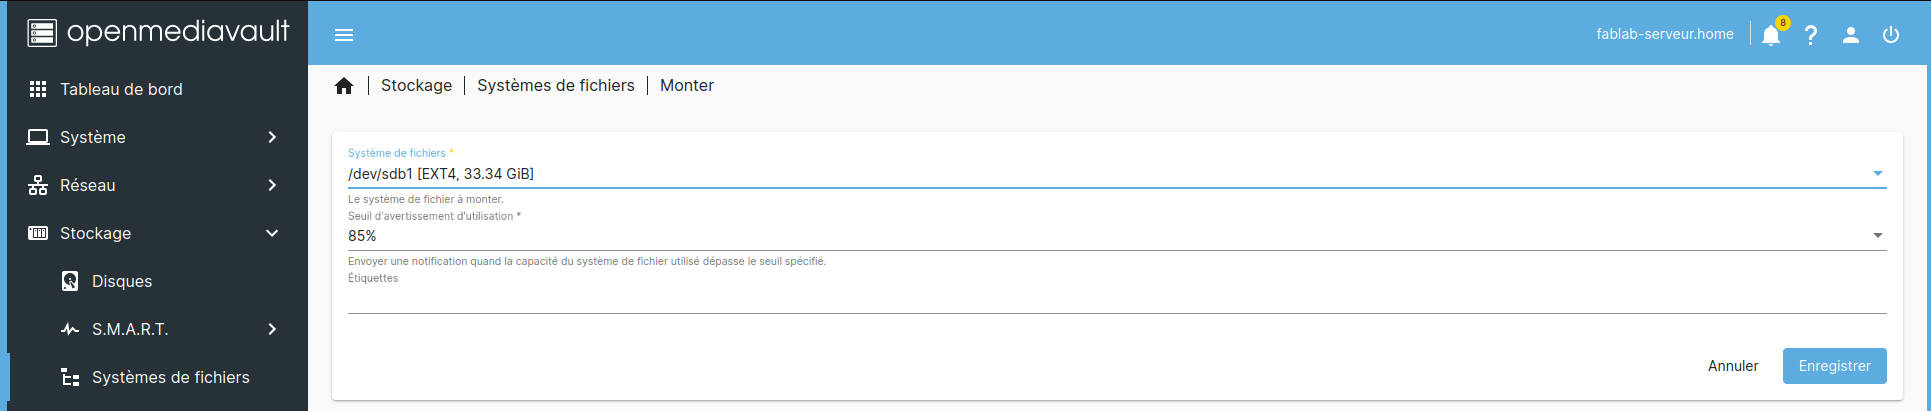Click the hamburger menu icon
Screen dimensions: 1931x411
tap(344, 35)
